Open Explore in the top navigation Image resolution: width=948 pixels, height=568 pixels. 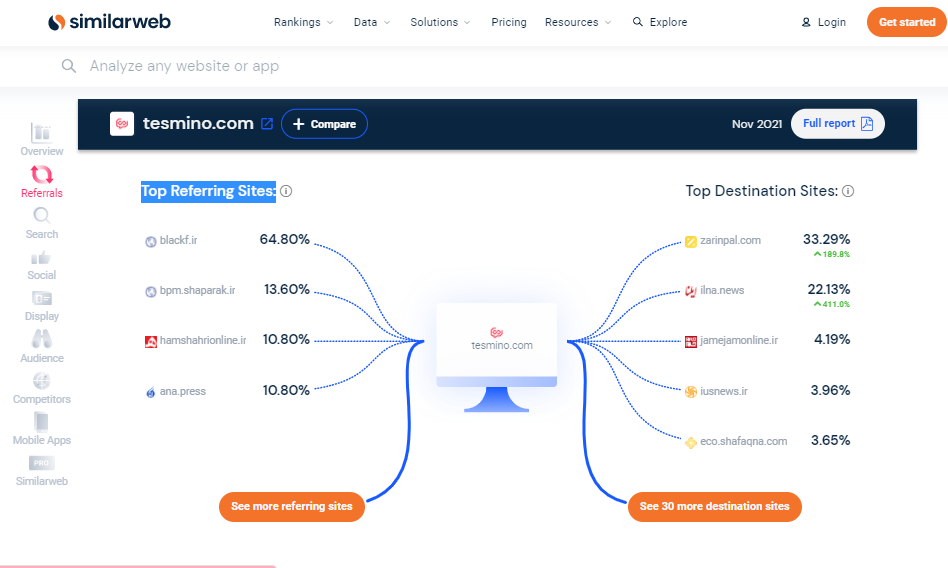pyautogui.click(x=660, y=22)
